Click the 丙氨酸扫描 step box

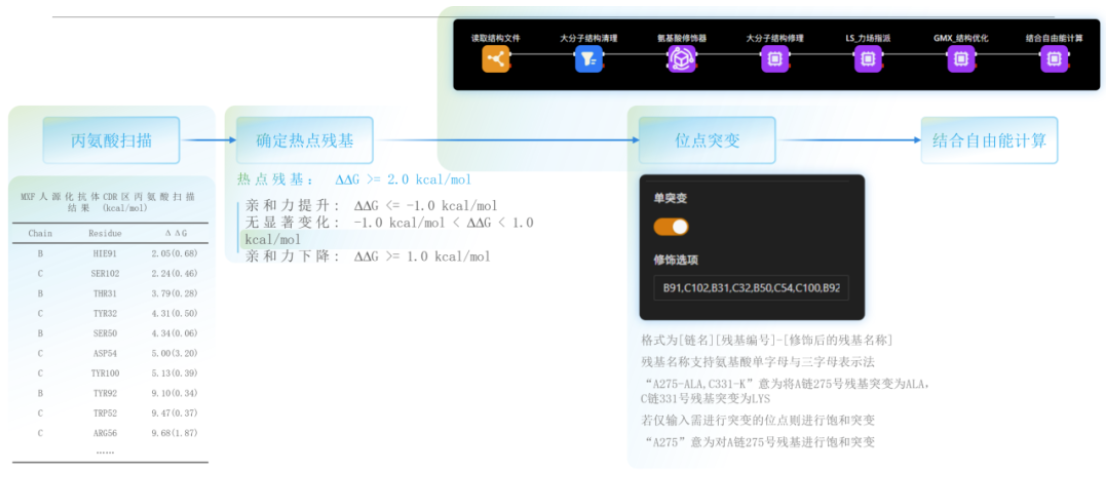(111, 141)
